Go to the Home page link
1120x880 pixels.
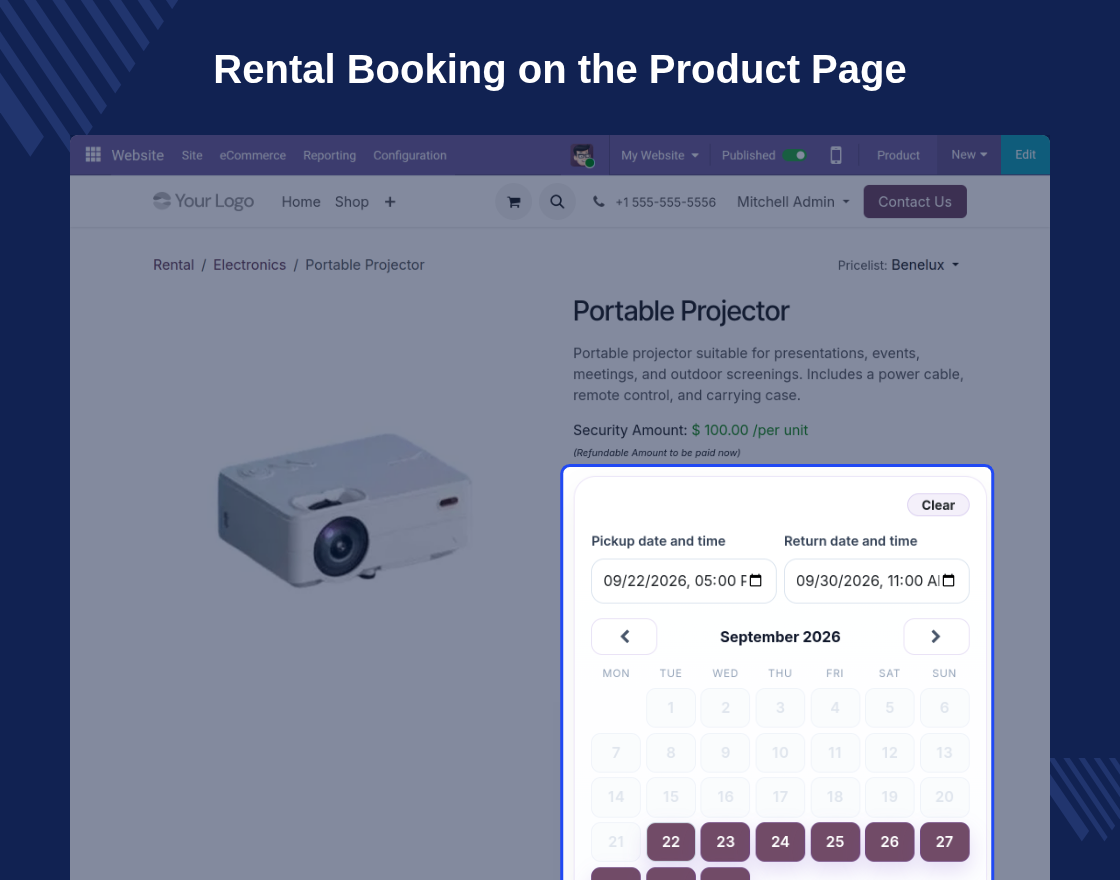[301, 202]
